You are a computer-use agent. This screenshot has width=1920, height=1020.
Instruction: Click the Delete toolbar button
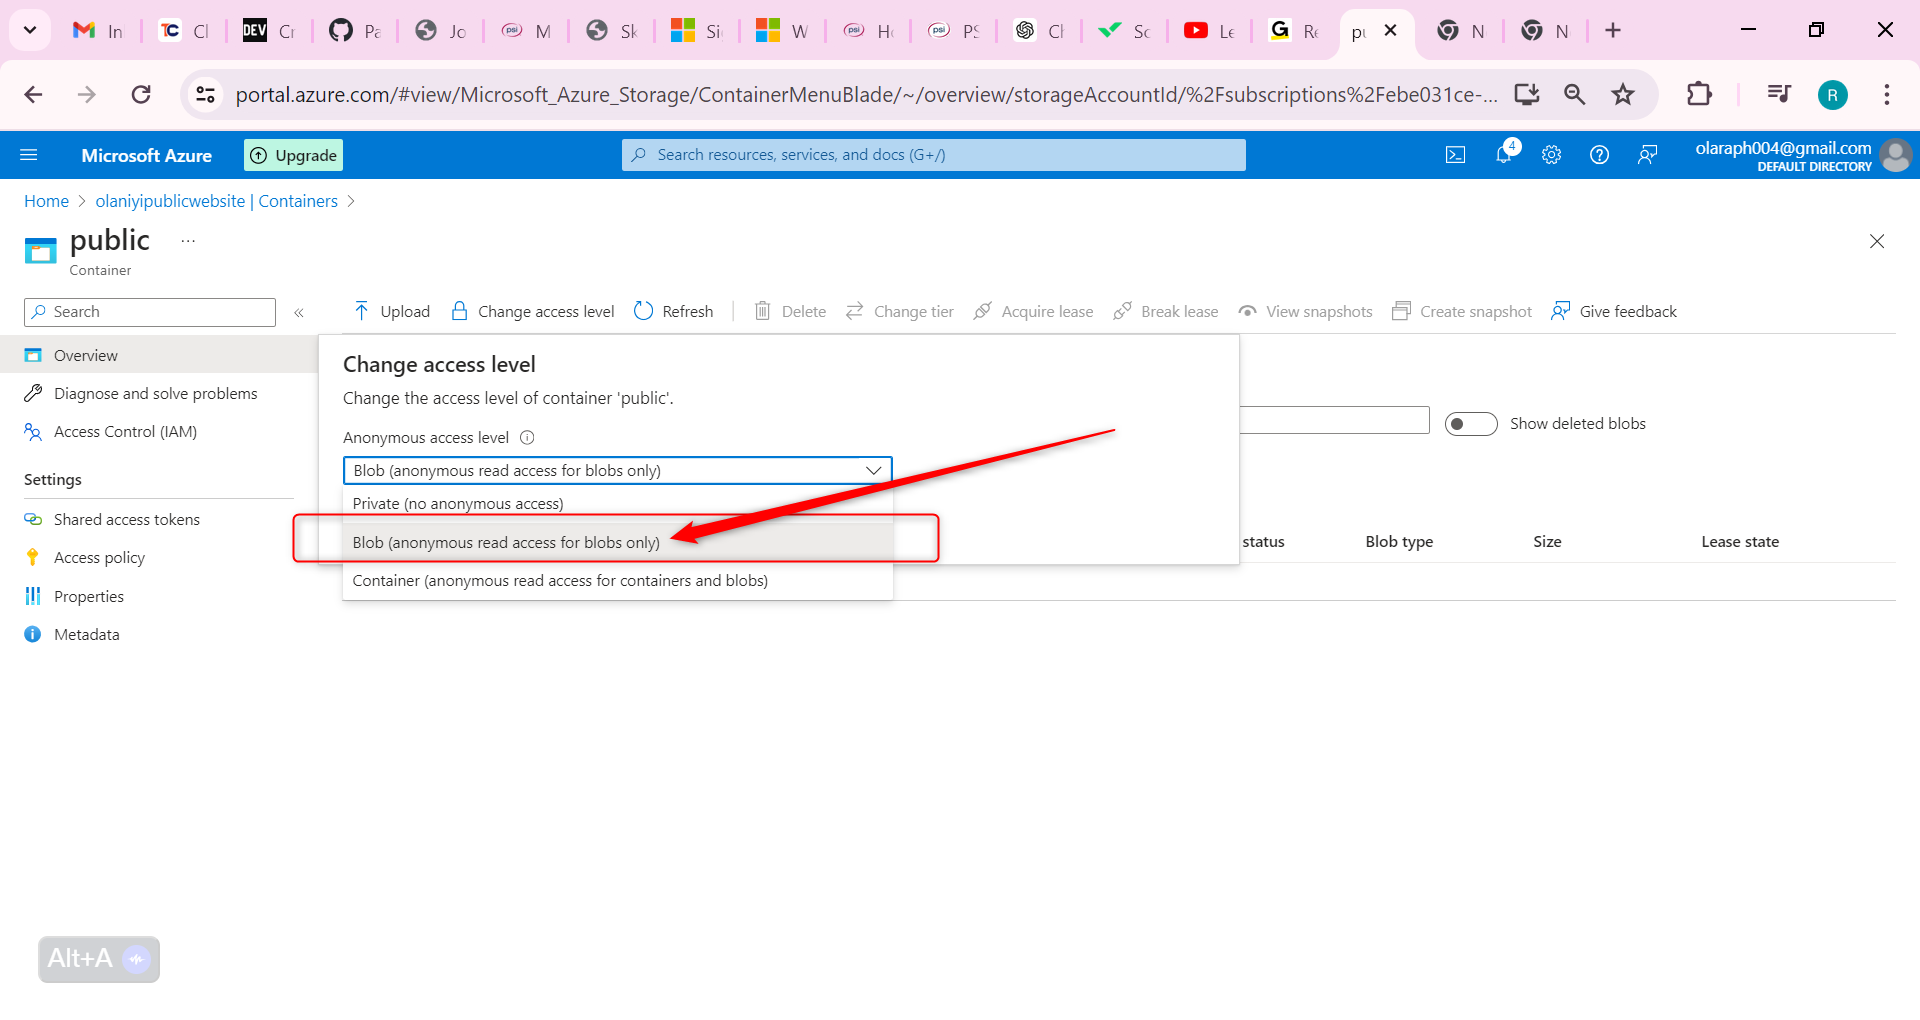(790, 312)
